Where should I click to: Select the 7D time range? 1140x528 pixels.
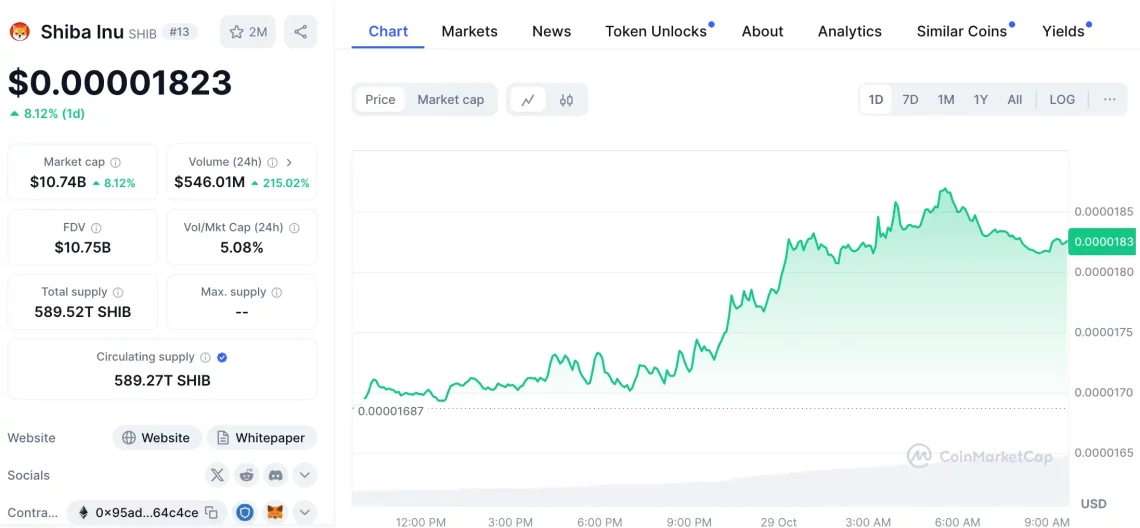pyautogui.click(x=910, y=100)
